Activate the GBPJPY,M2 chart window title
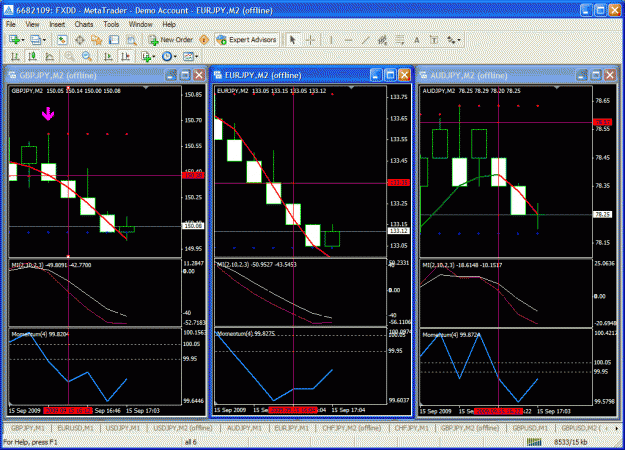The height and width of the screenshot is (450, 625). pos(58,75)
